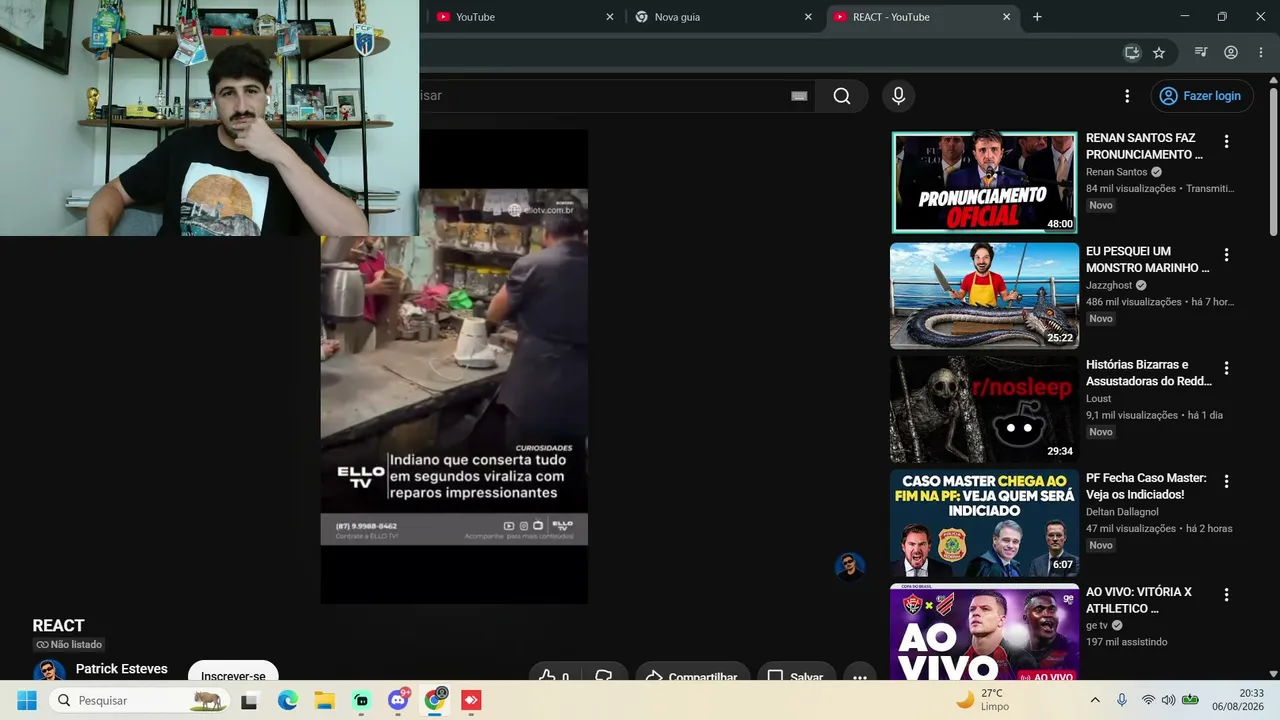Click the channel avatar watermark in the player
The width and height of the screenshot is (1280, 720).
pos(850,566)
